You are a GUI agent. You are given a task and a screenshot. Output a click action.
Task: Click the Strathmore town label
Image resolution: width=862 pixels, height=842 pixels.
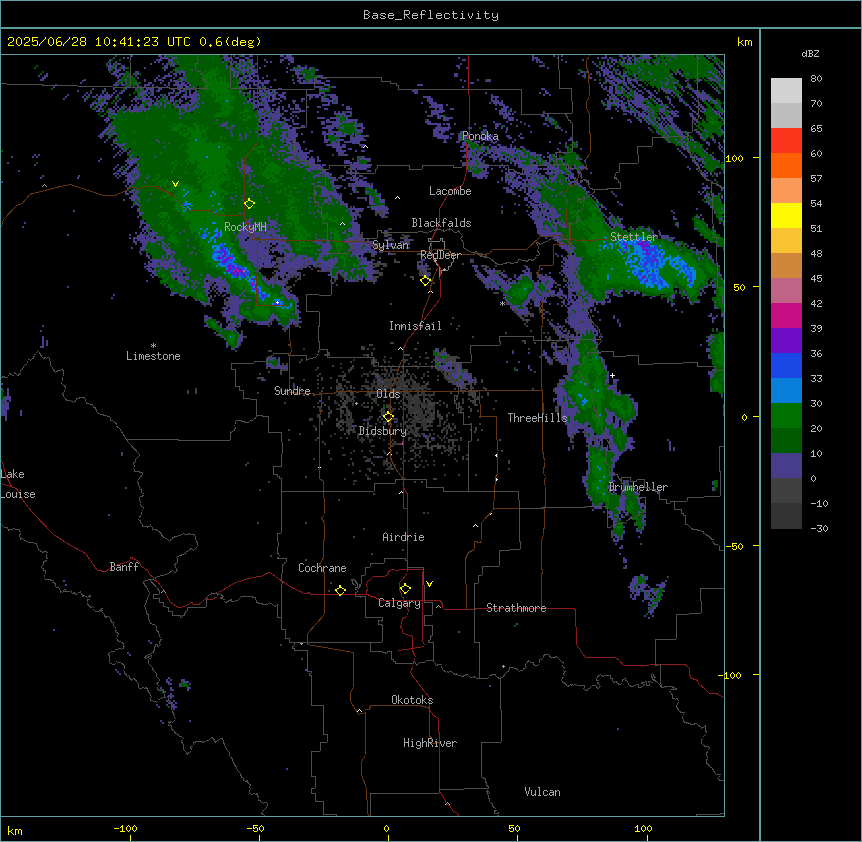tap(516, 608)
